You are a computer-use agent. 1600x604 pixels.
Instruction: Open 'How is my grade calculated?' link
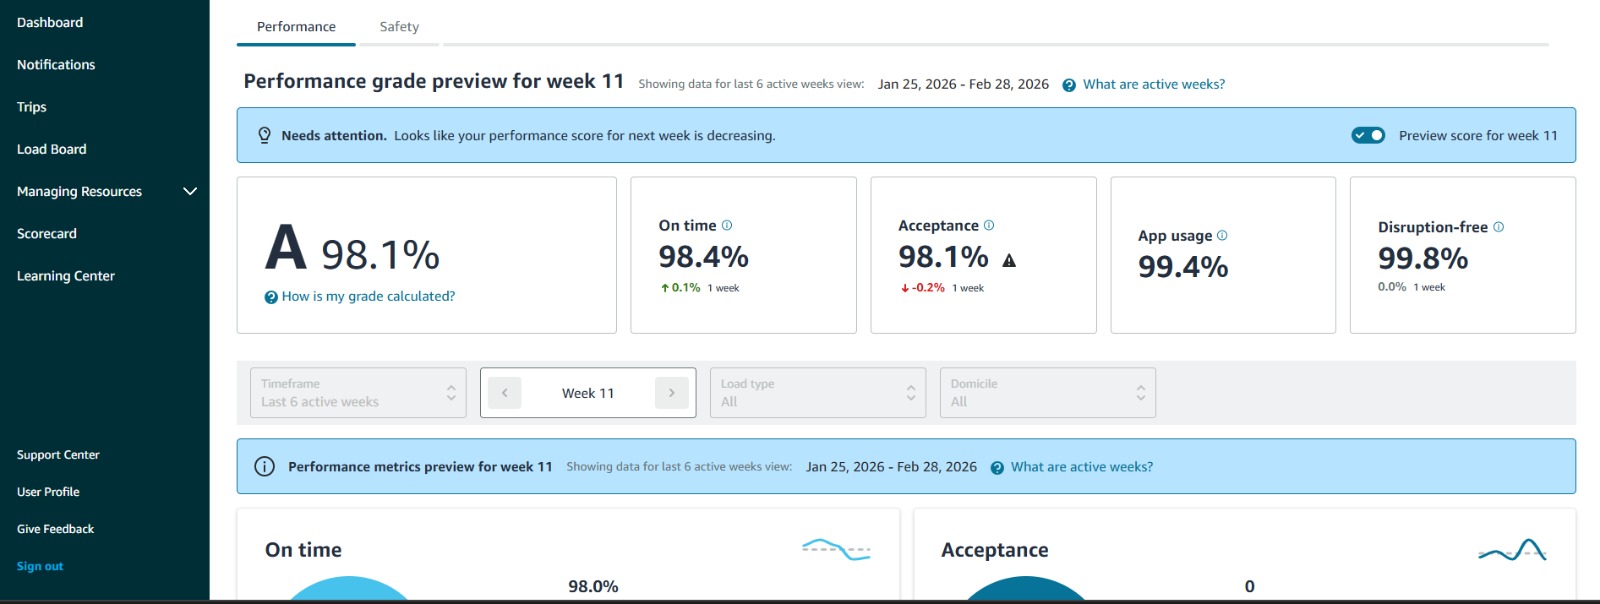pos(368,296)
